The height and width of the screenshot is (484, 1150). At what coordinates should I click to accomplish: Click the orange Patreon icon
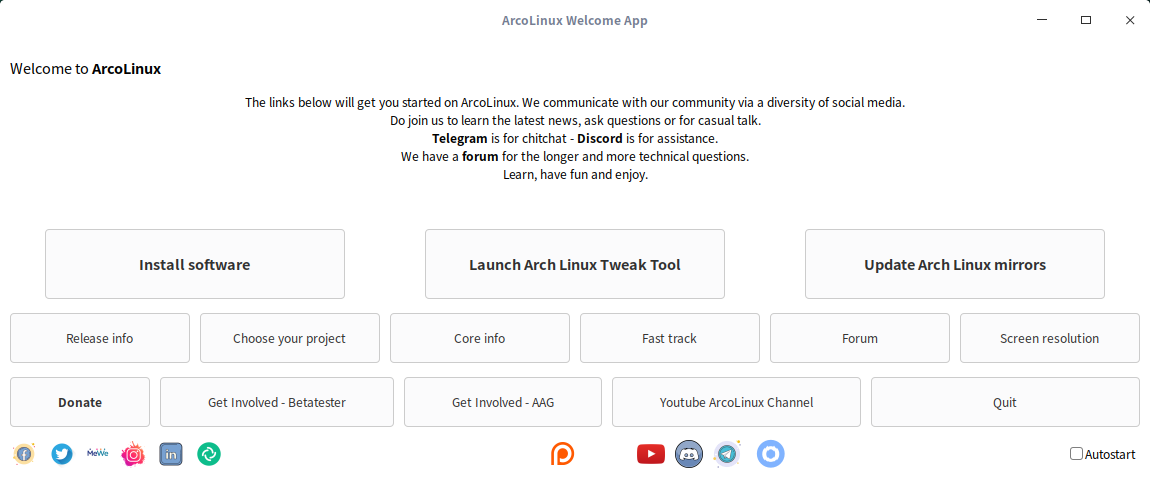point(563,454)
